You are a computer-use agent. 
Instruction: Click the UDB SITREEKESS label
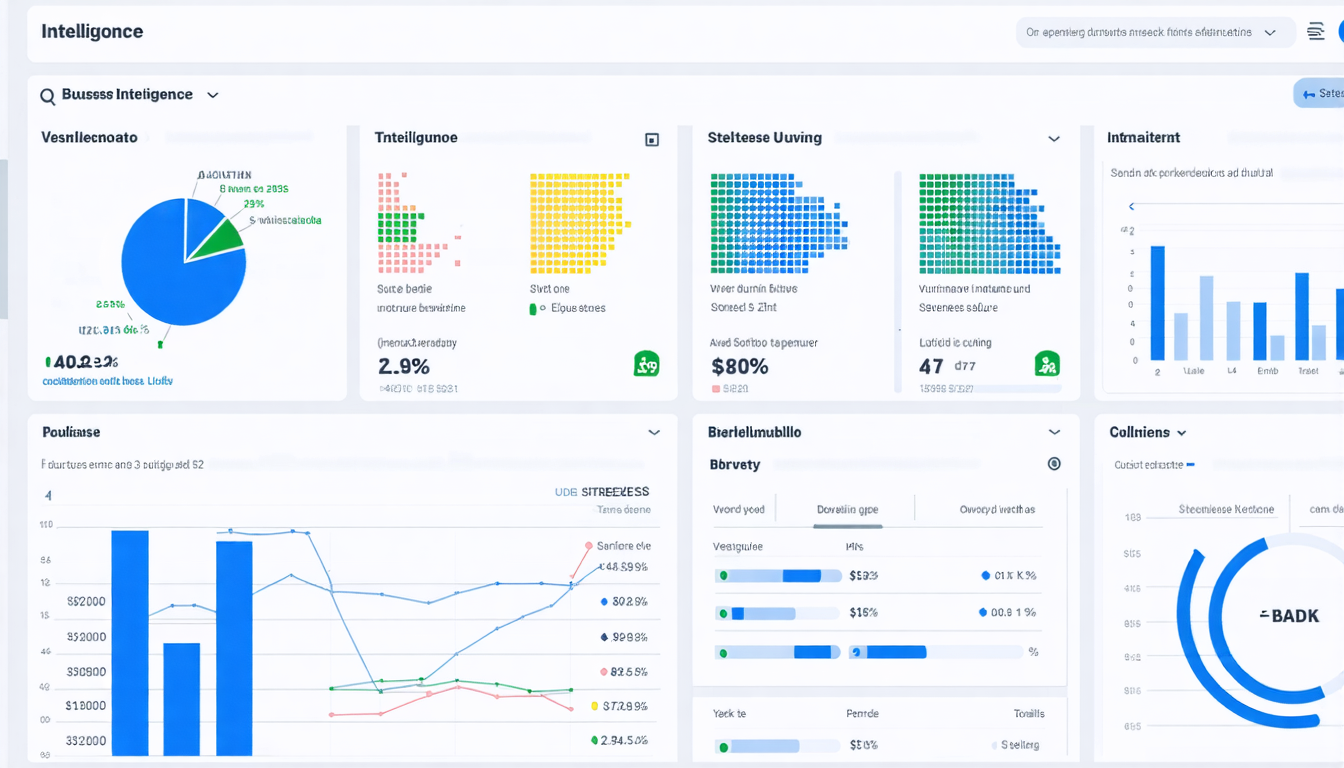pos(602,491)
